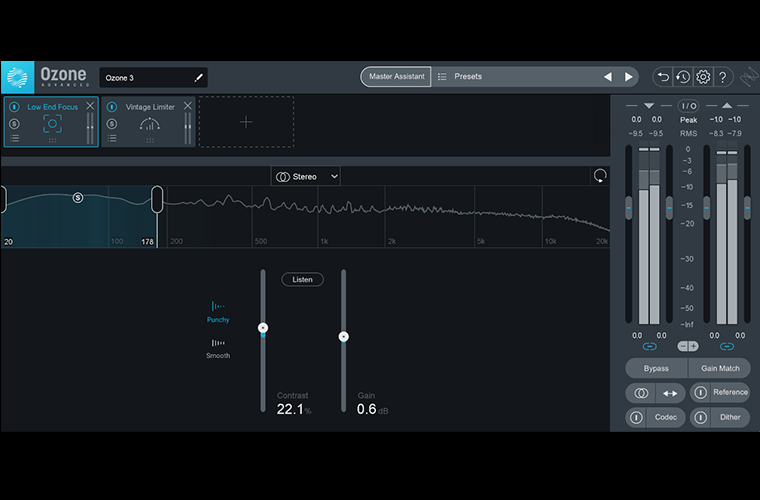Select the Low End Focus module icon

point(52,124)
